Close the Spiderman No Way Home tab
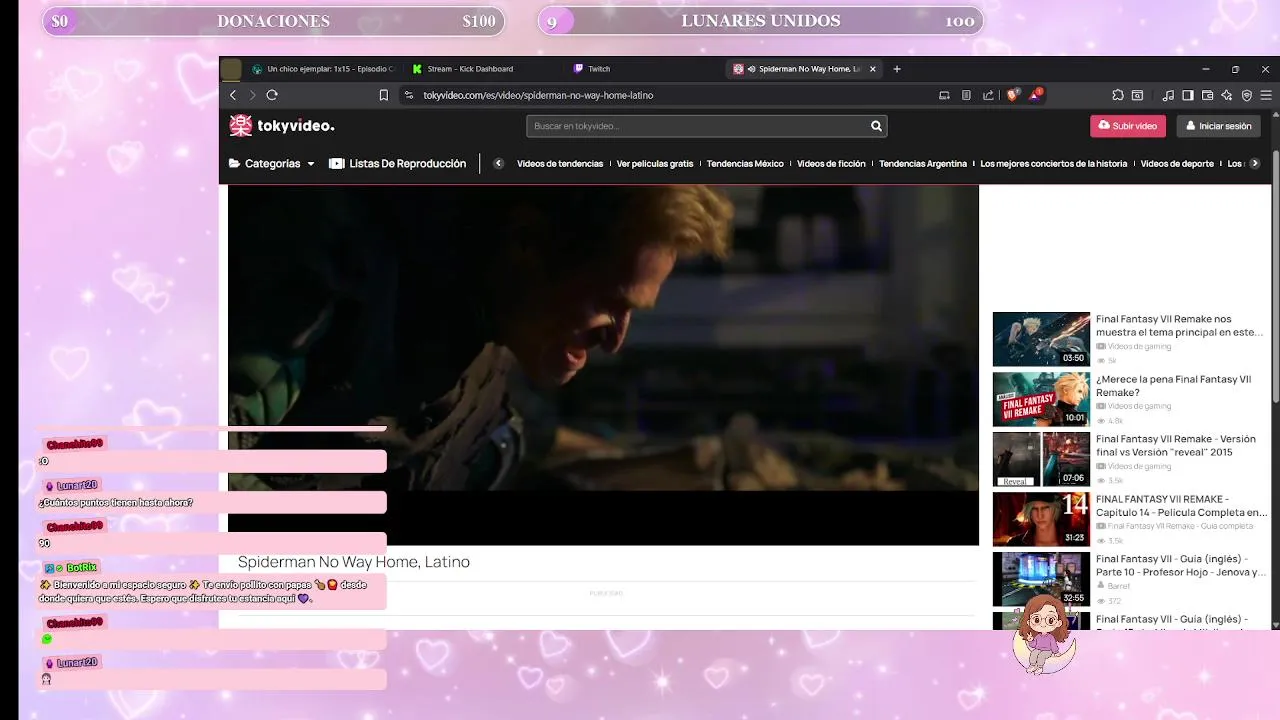Image resolution: width=1280 pixels, height=720 pixels. click(873, 69)
